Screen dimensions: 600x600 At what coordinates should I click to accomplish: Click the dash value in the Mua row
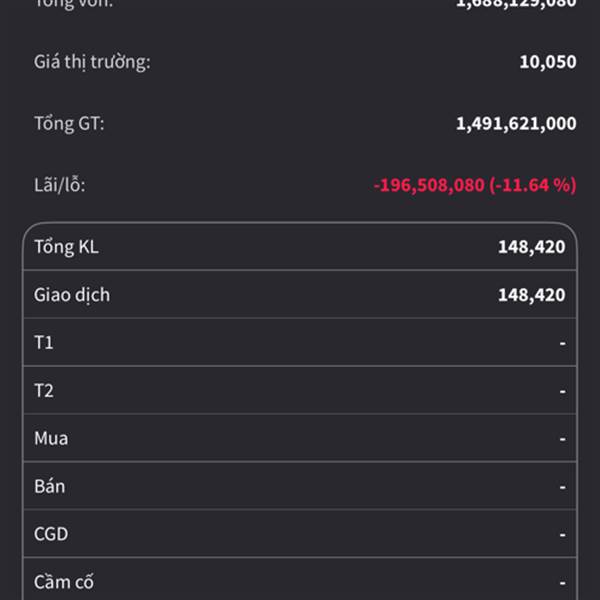(562, 438)
